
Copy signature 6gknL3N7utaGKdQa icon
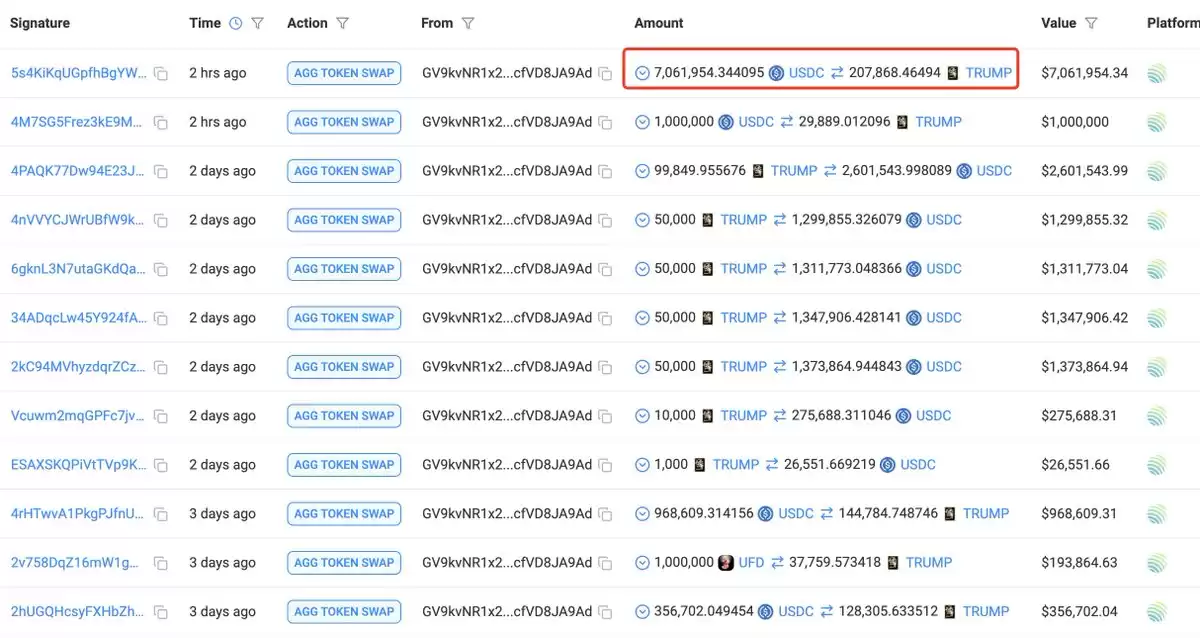point(160,269)
